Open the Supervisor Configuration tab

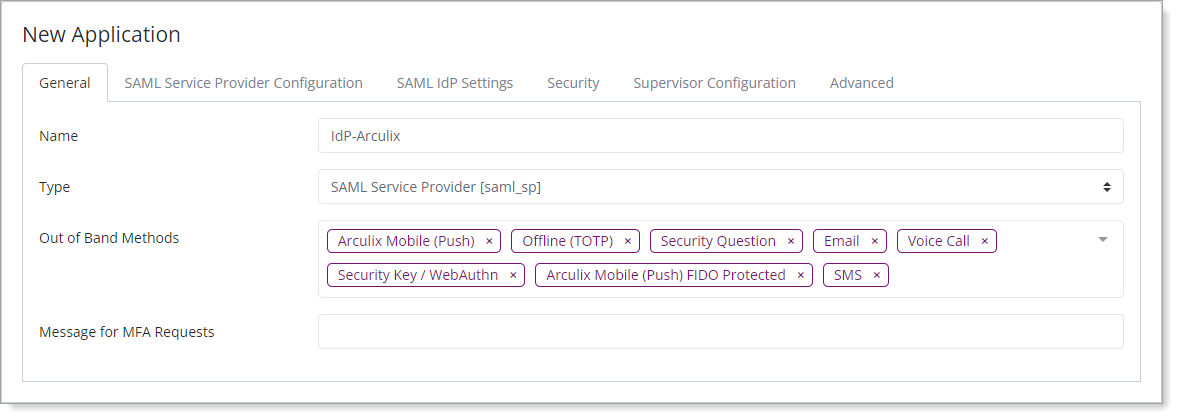click(x=714, y=83)
